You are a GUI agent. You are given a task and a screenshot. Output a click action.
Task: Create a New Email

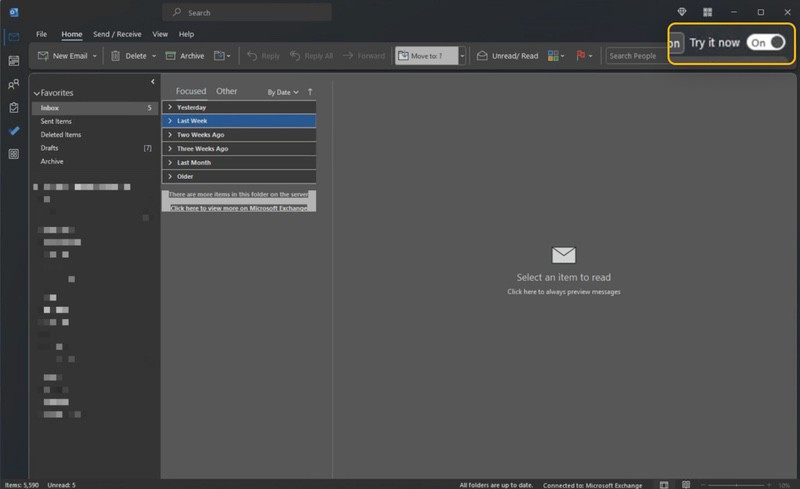[x=63, y=56]
